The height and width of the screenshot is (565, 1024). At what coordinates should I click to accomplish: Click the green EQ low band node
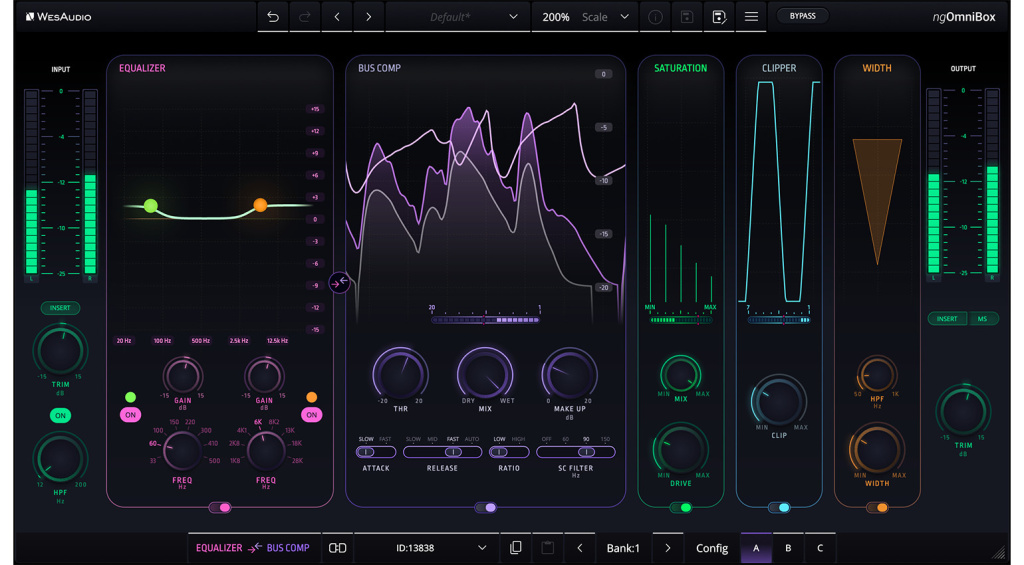click(x=151, y=206)
